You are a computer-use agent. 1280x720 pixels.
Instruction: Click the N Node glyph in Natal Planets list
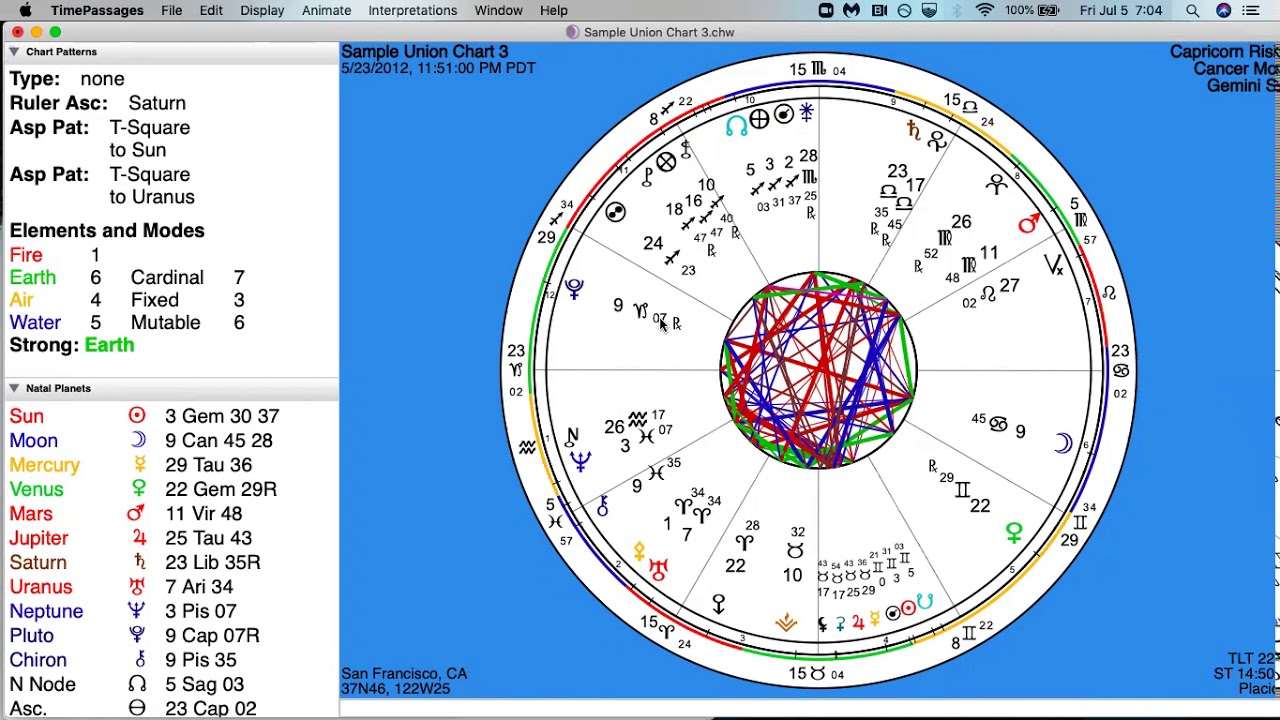coord(137,684)
